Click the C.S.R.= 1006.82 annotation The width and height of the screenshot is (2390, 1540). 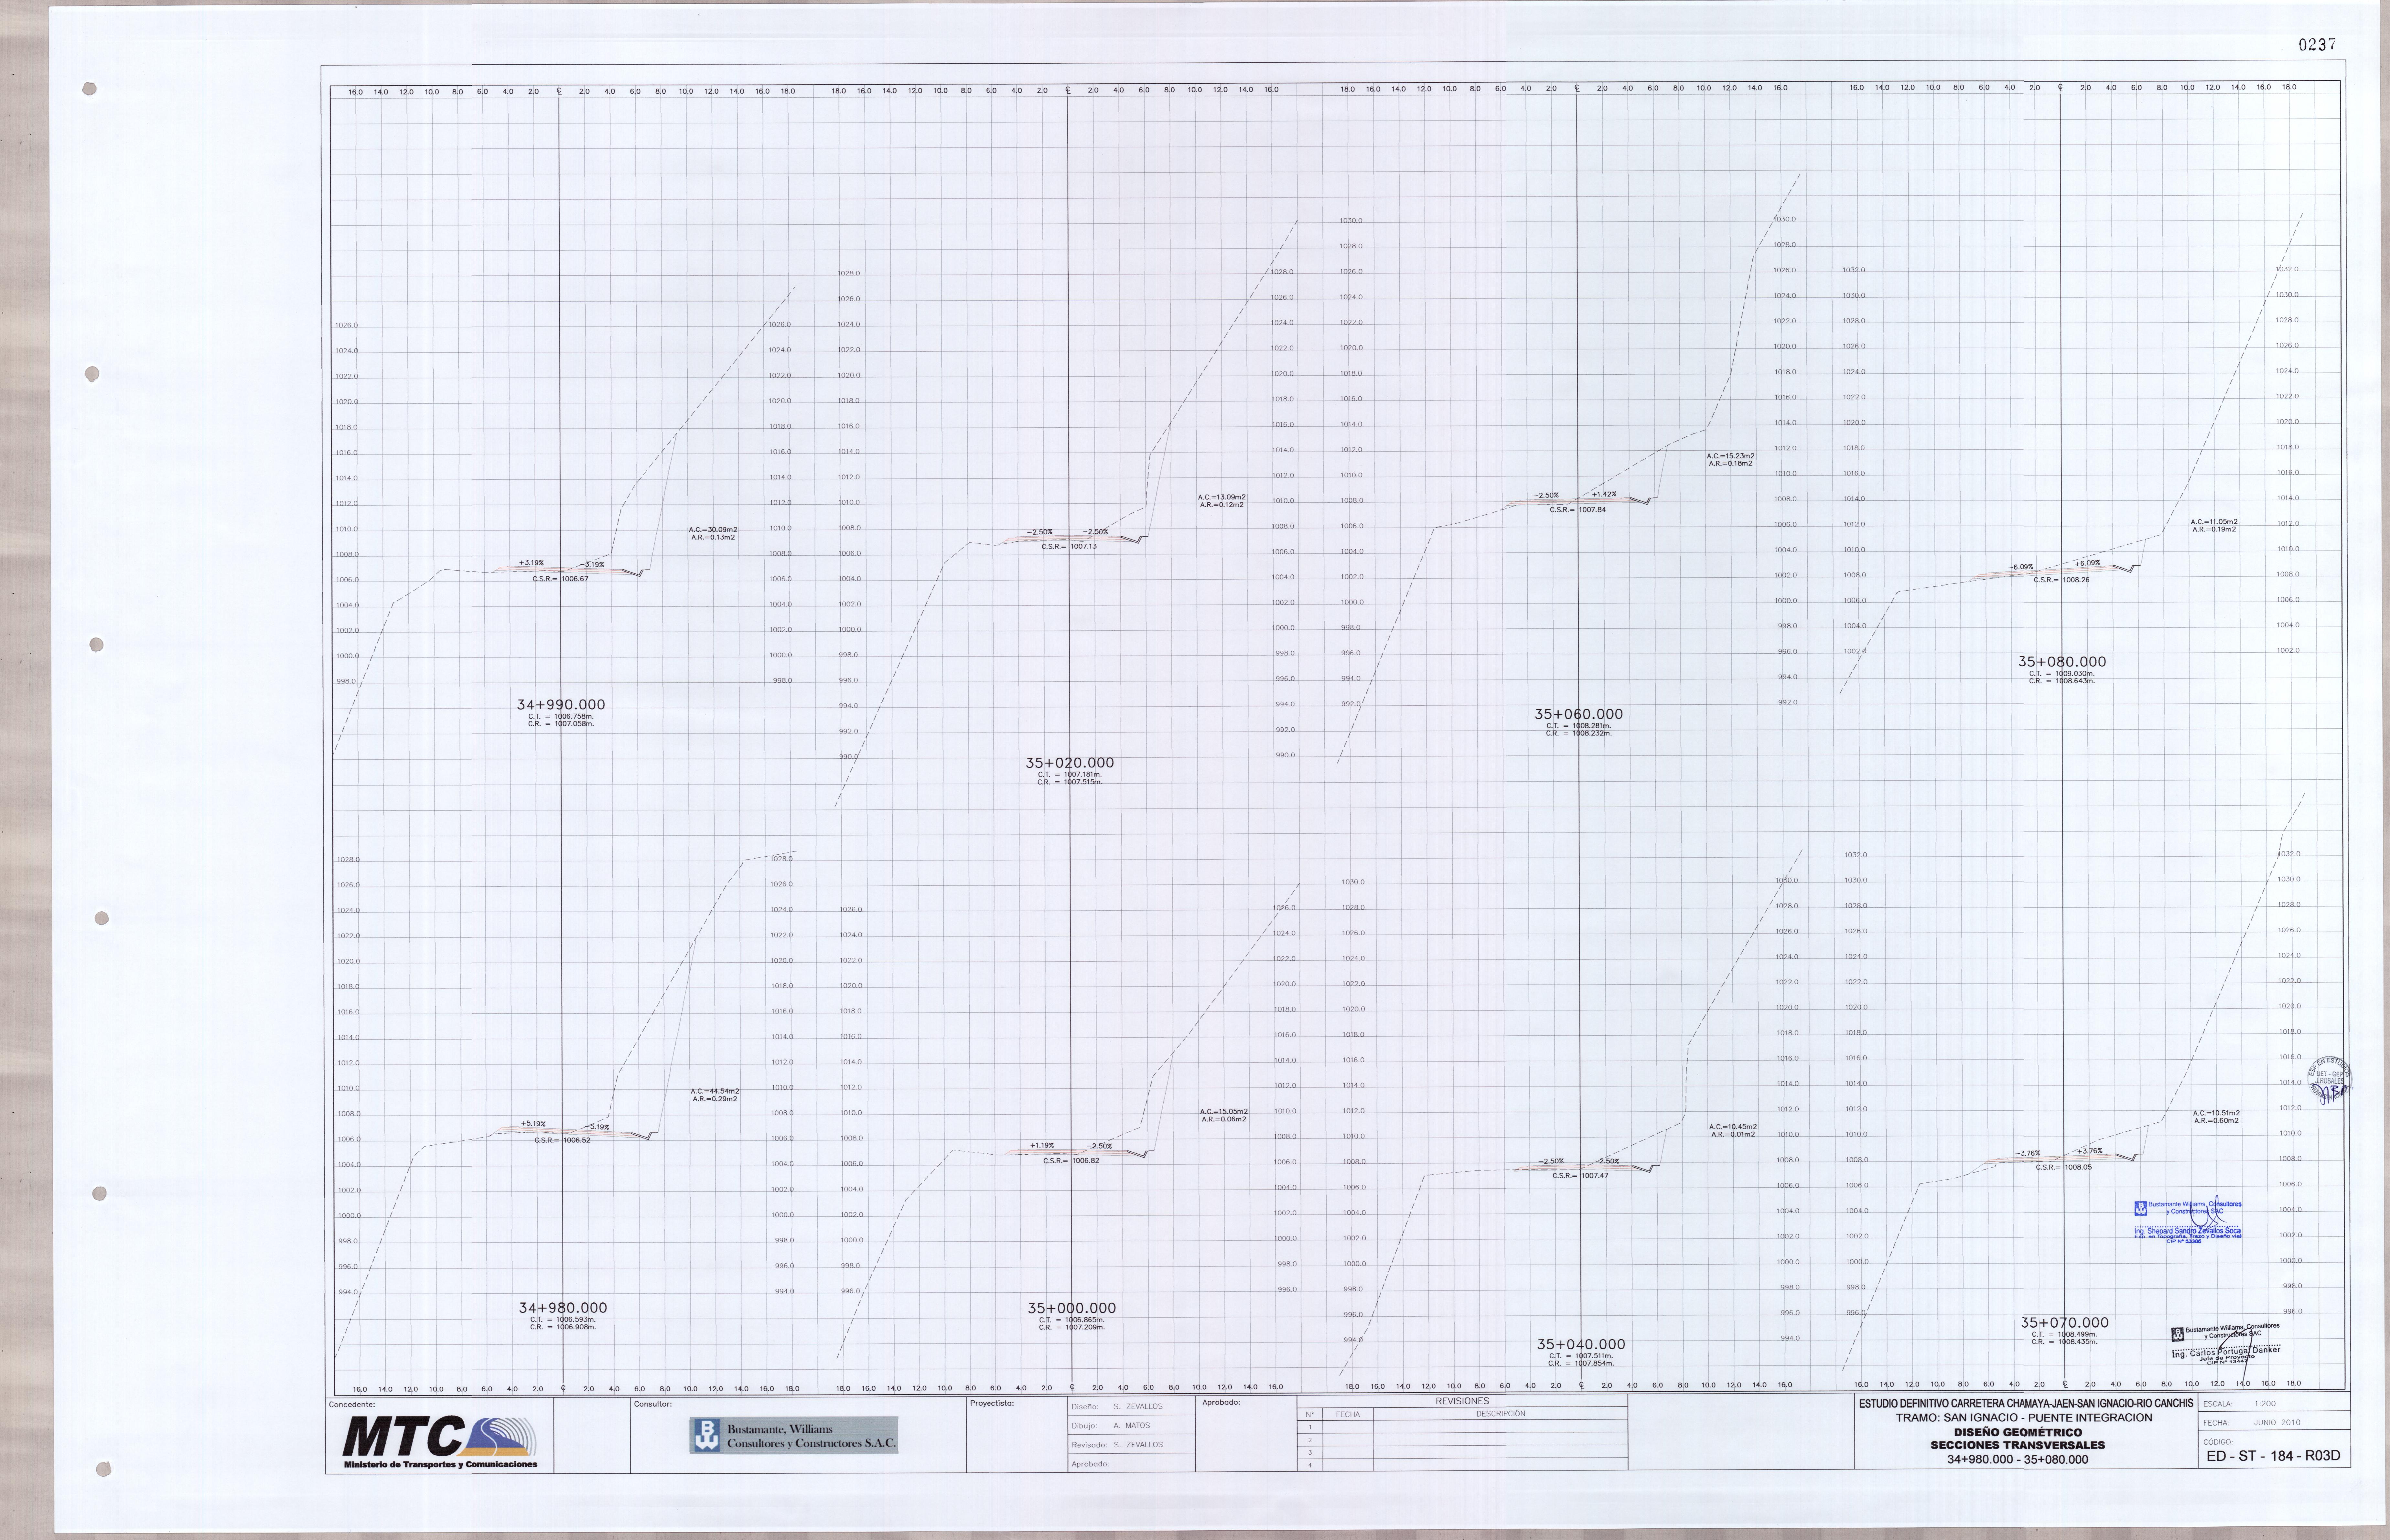click(x=1071, y=1161)
